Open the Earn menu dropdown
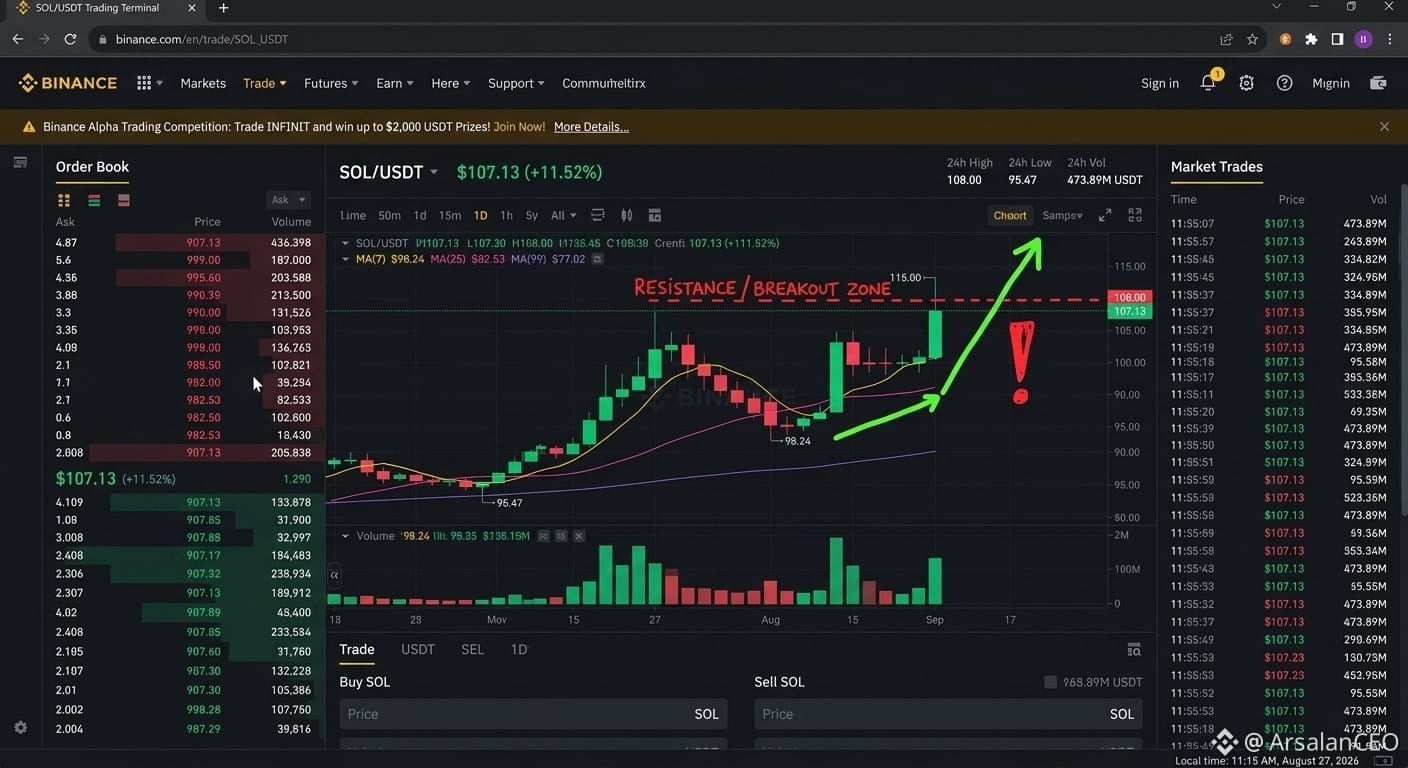Viewport: 1408px width, 768px height. [x=395, y=83]
